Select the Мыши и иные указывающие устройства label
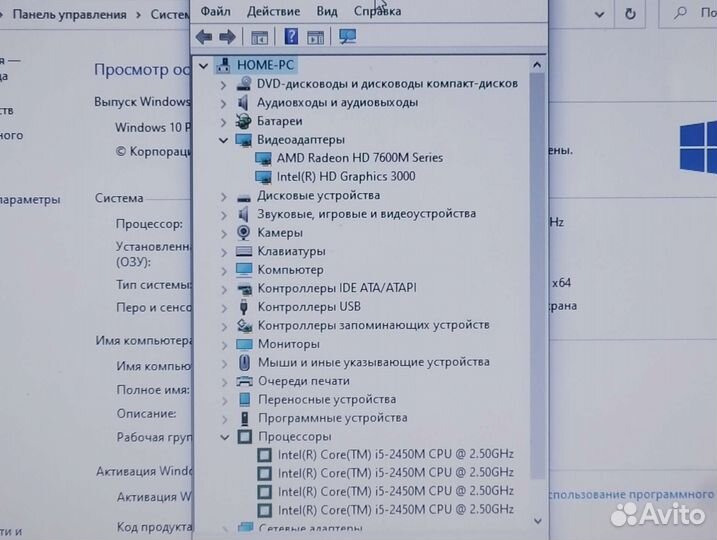 pos(374,362)
